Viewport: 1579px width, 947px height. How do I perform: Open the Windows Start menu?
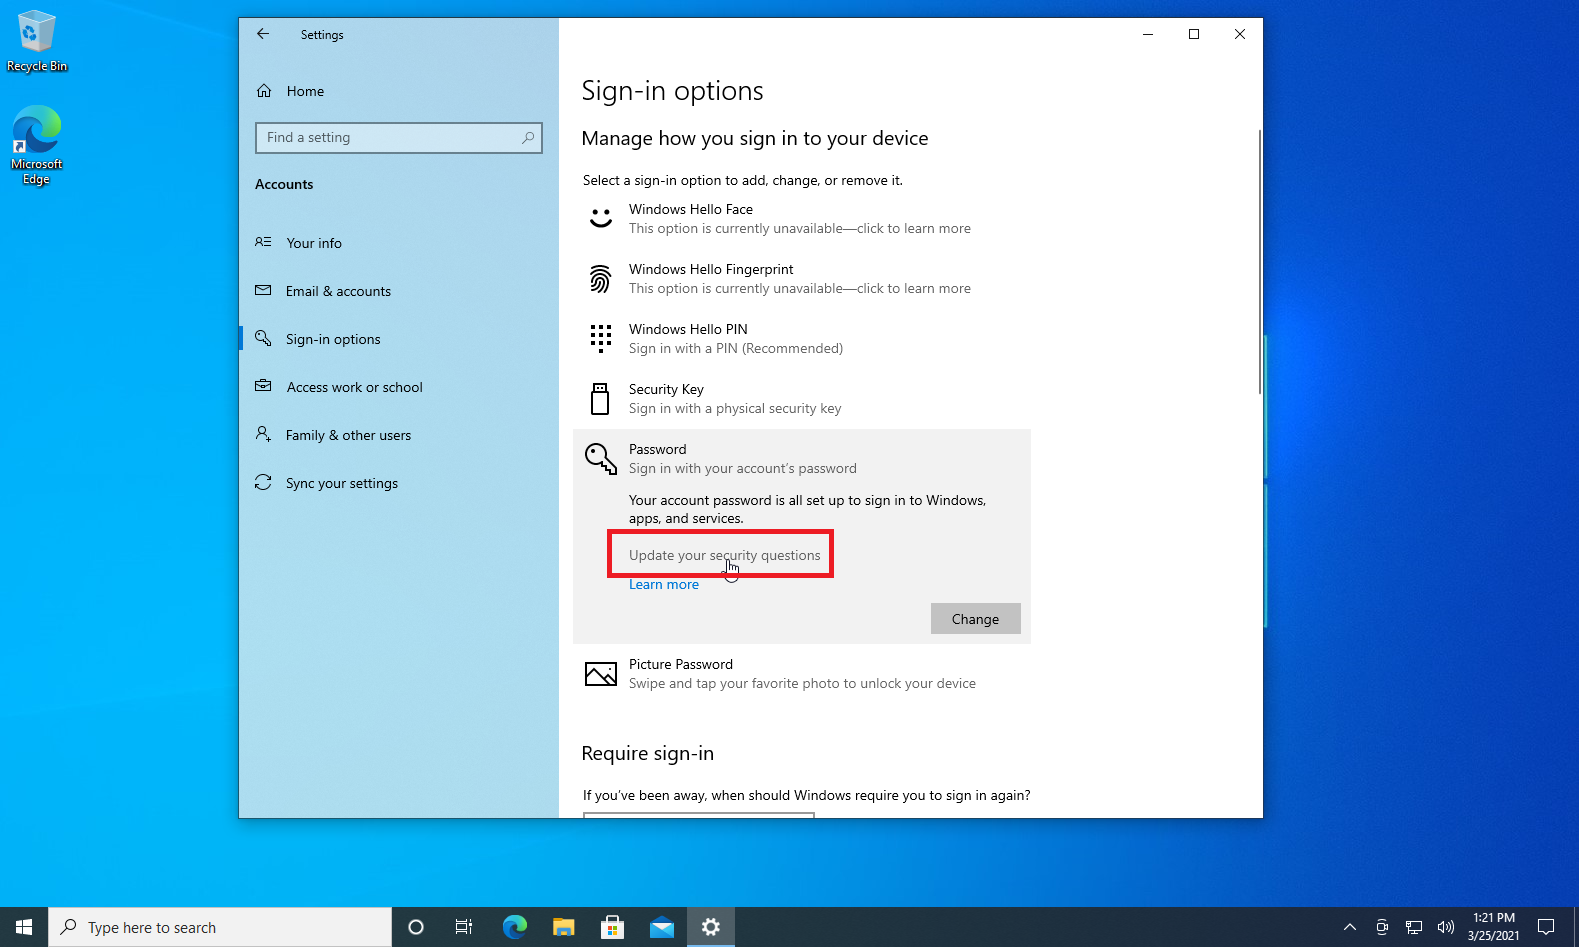[x=24, y=927]
